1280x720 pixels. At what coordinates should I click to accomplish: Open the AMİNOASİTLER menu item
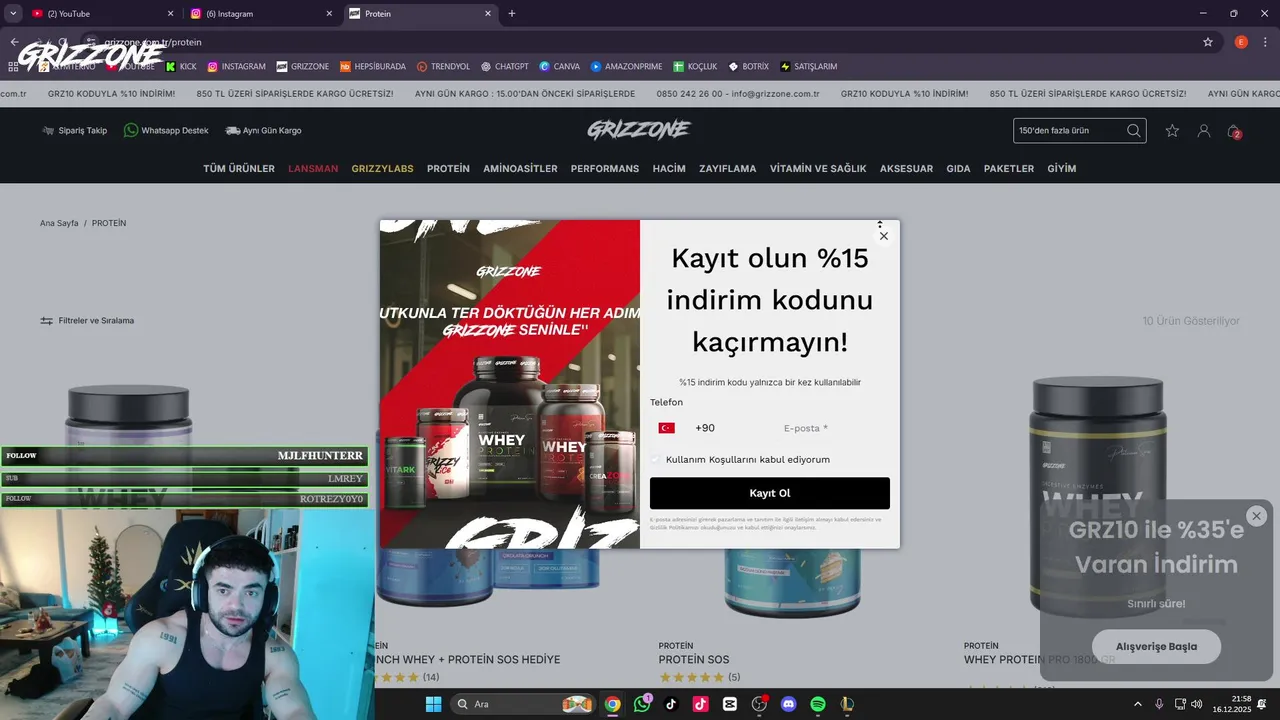520,169
